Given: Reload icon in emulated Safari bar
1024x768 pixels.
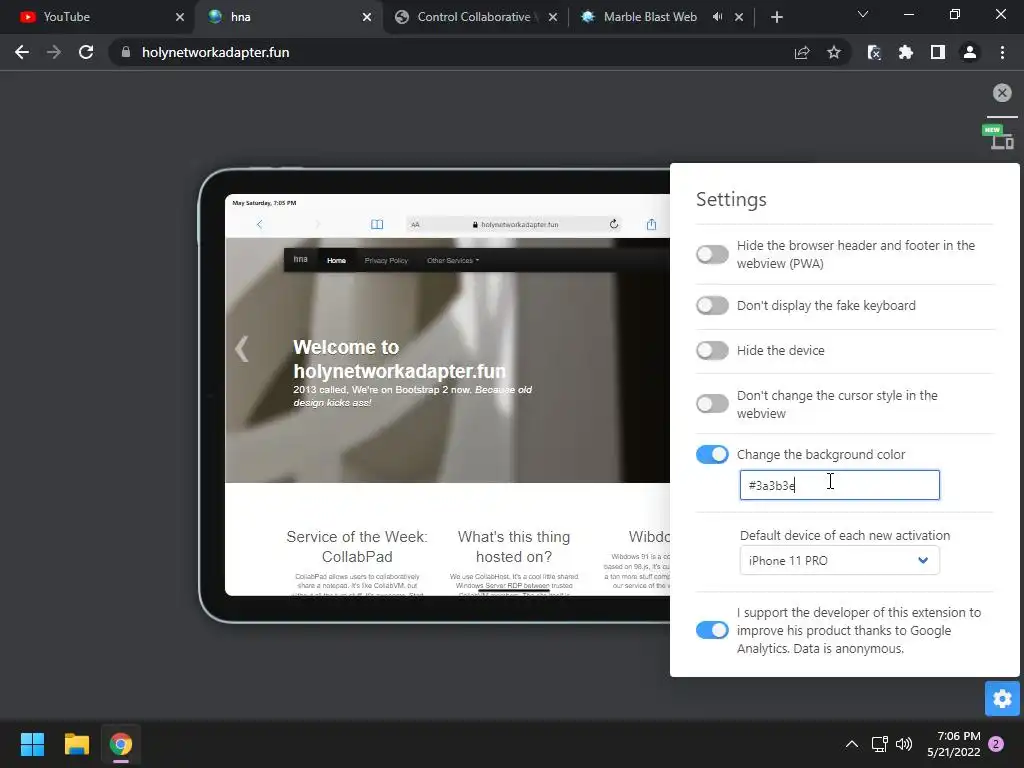Looking at the screenshot, I should click(614, 224).
